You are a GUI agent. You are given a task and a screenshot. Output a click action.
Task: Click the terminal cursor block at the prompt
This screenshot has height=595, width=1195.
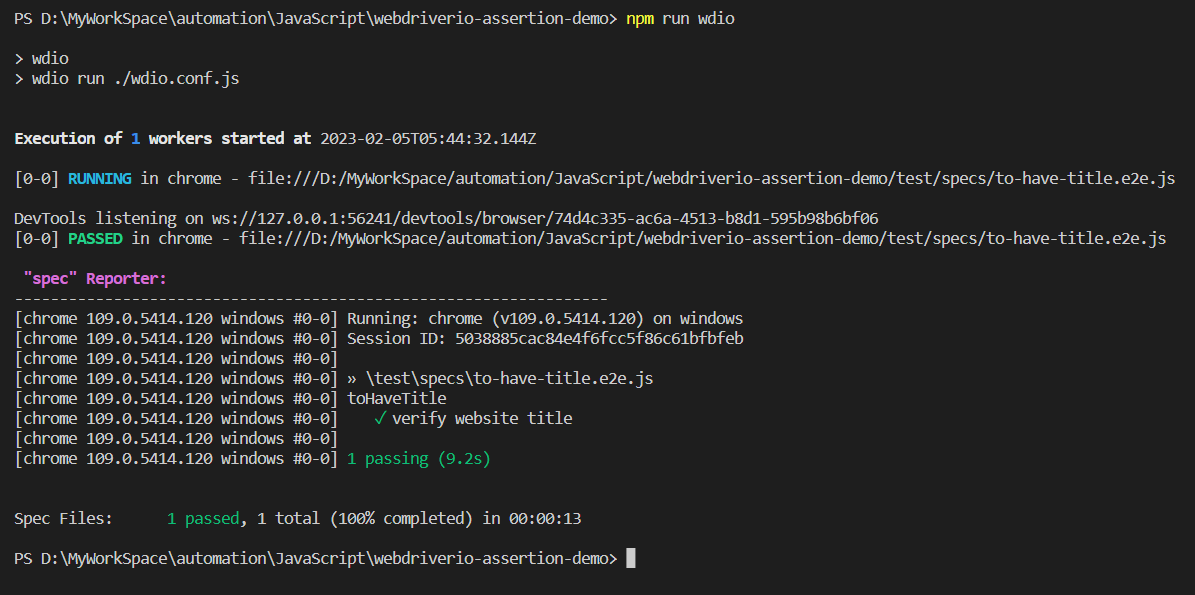pyautogui.click(x=631, y=558)
